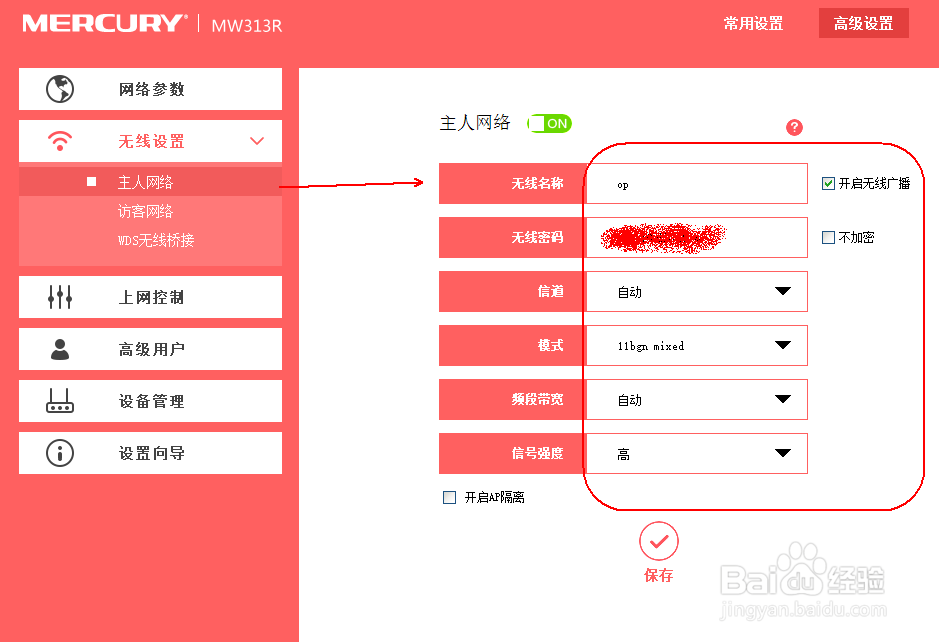Image resolution: width=939 pixels, height=642 pixels.
Task: Check the 开启AP隔离 checkbox
Action: pyautogui.click(x=449, y=497)
